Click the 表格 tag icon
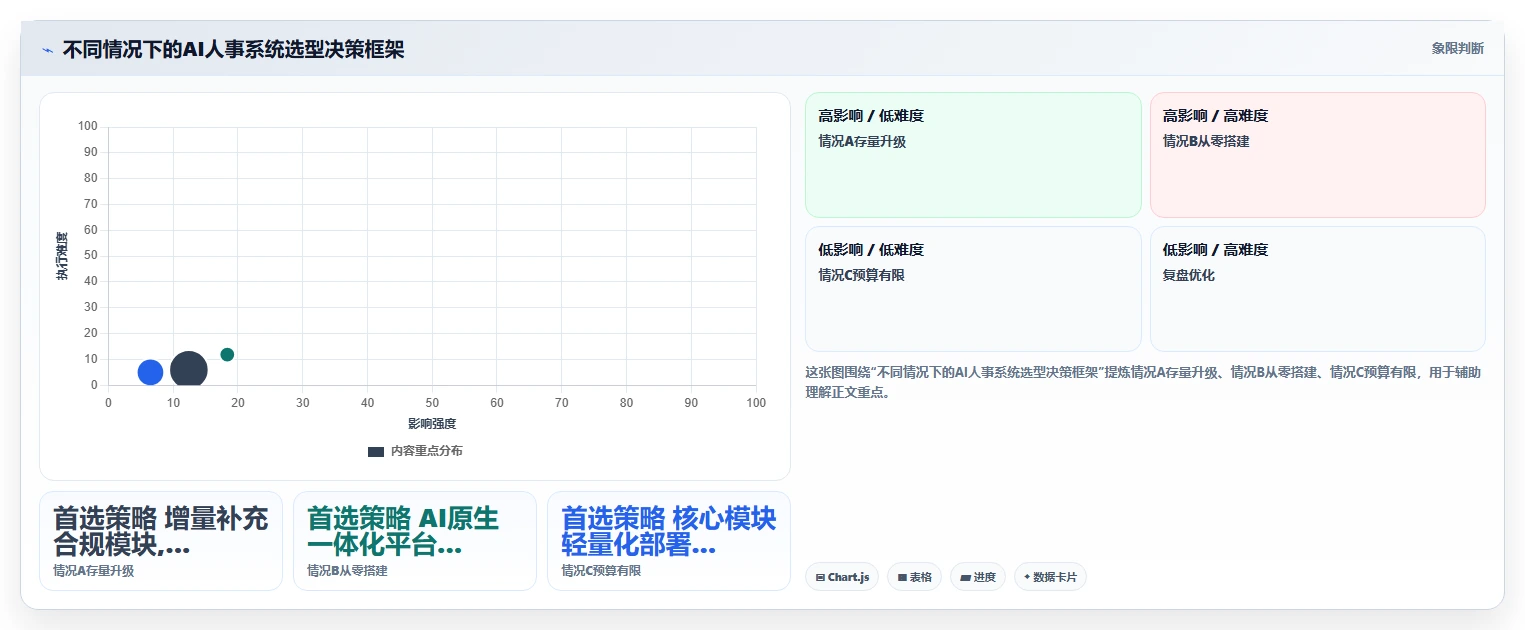This screenshot has width=1525, height=630. coord(902,578)
